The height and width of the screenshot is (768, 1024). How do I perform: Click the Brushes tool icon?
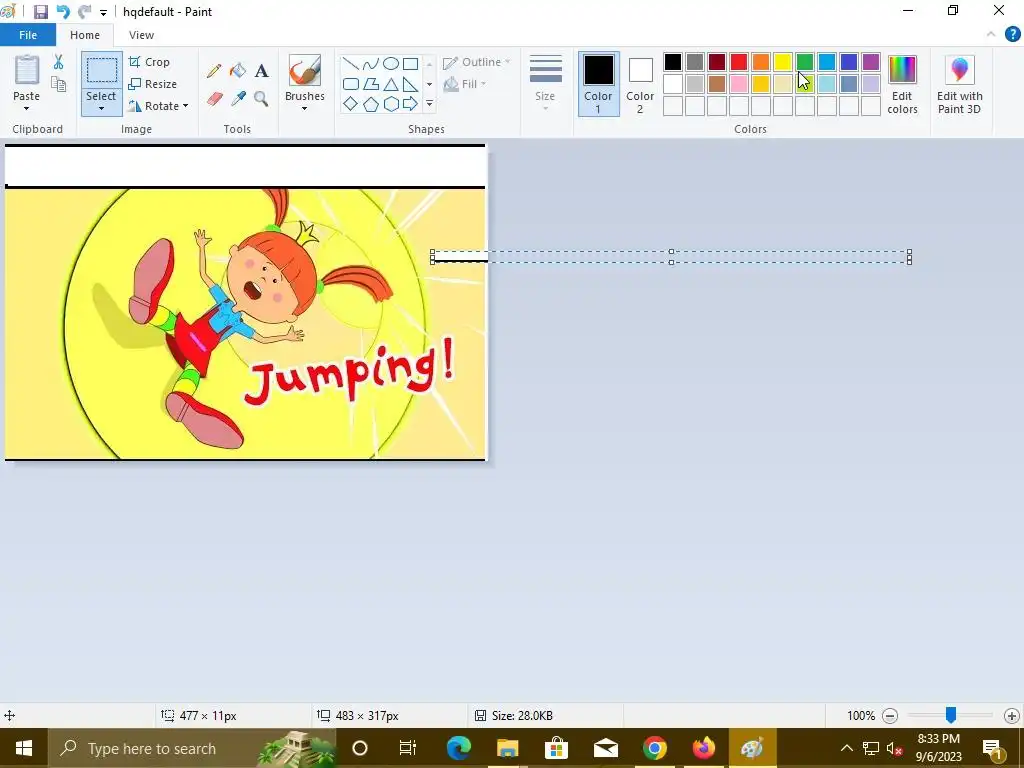point(304,71)
